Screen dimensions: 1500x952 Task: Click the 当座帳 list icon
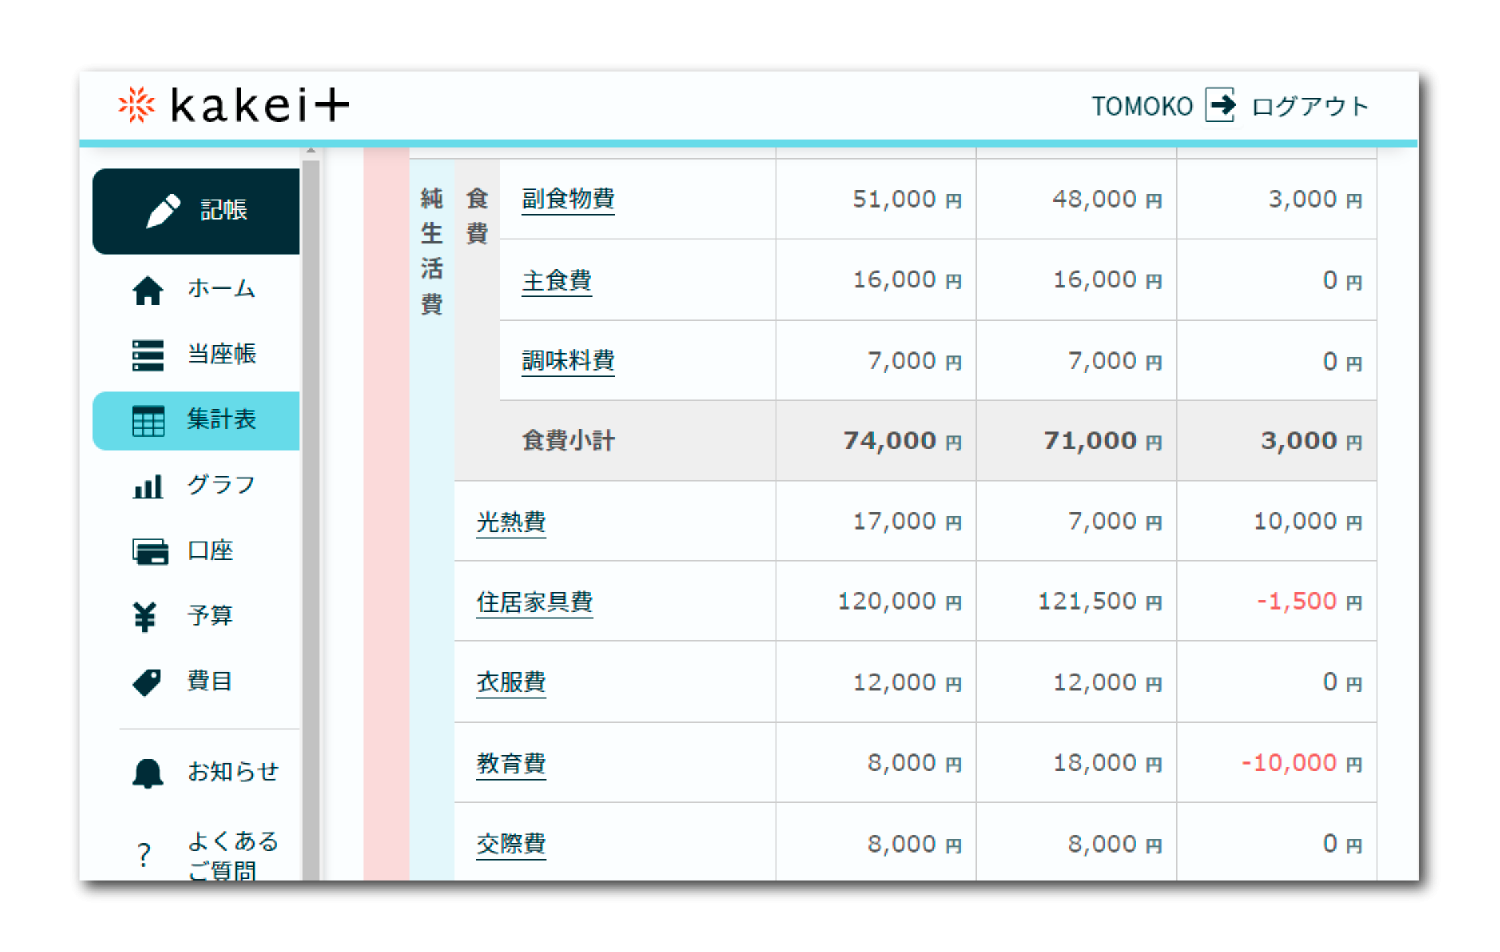(148, 355)
